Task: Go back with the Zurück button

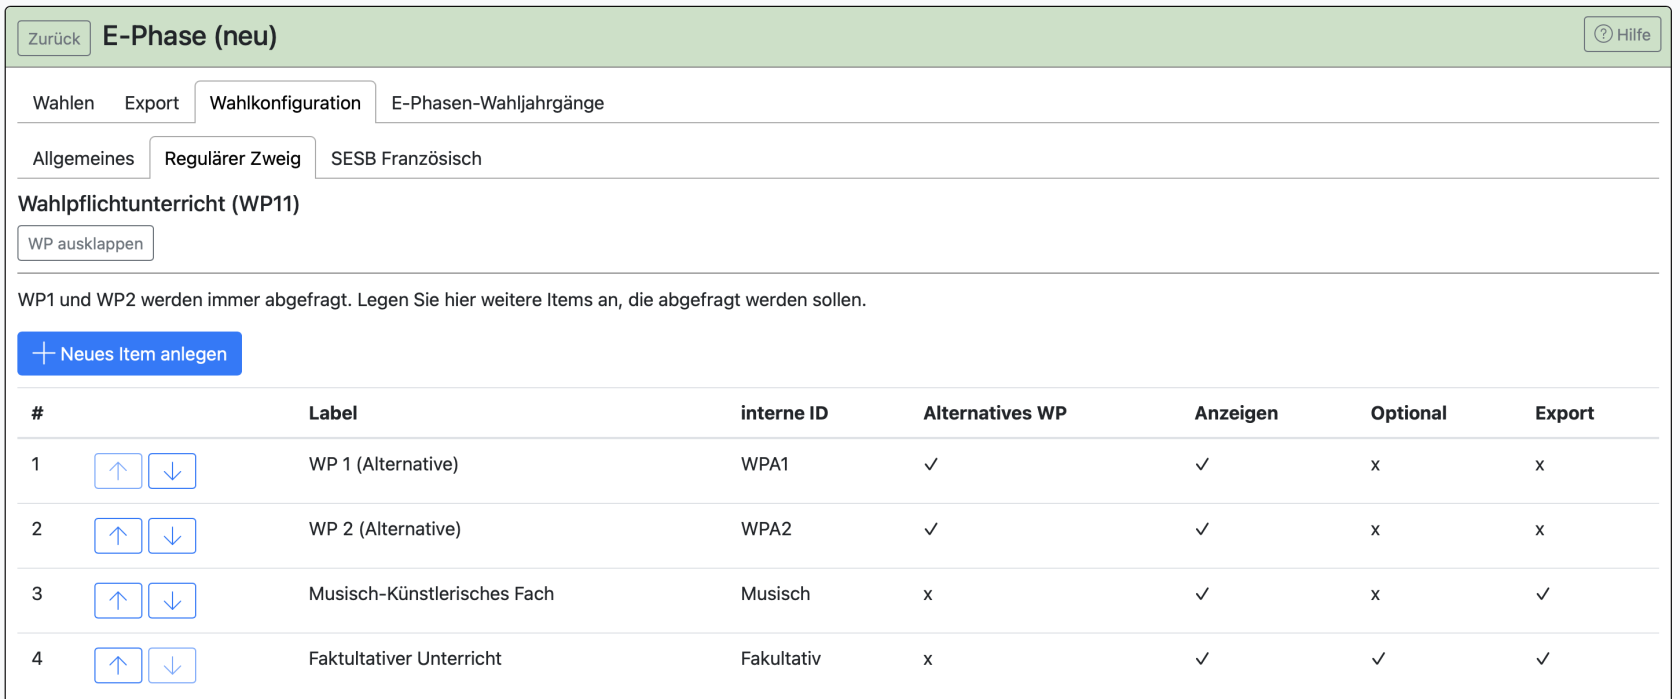Action: click(x=54, y=38)
